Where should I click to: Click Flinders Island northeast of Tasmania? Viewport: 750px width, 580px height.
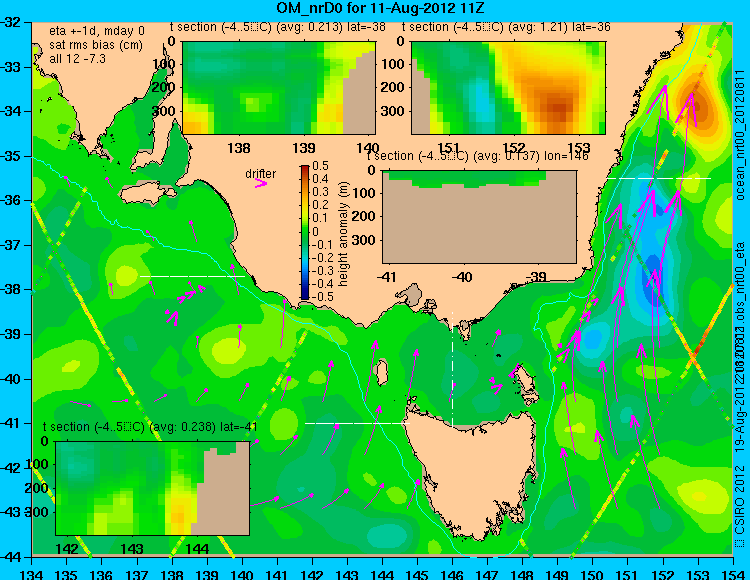525,377
